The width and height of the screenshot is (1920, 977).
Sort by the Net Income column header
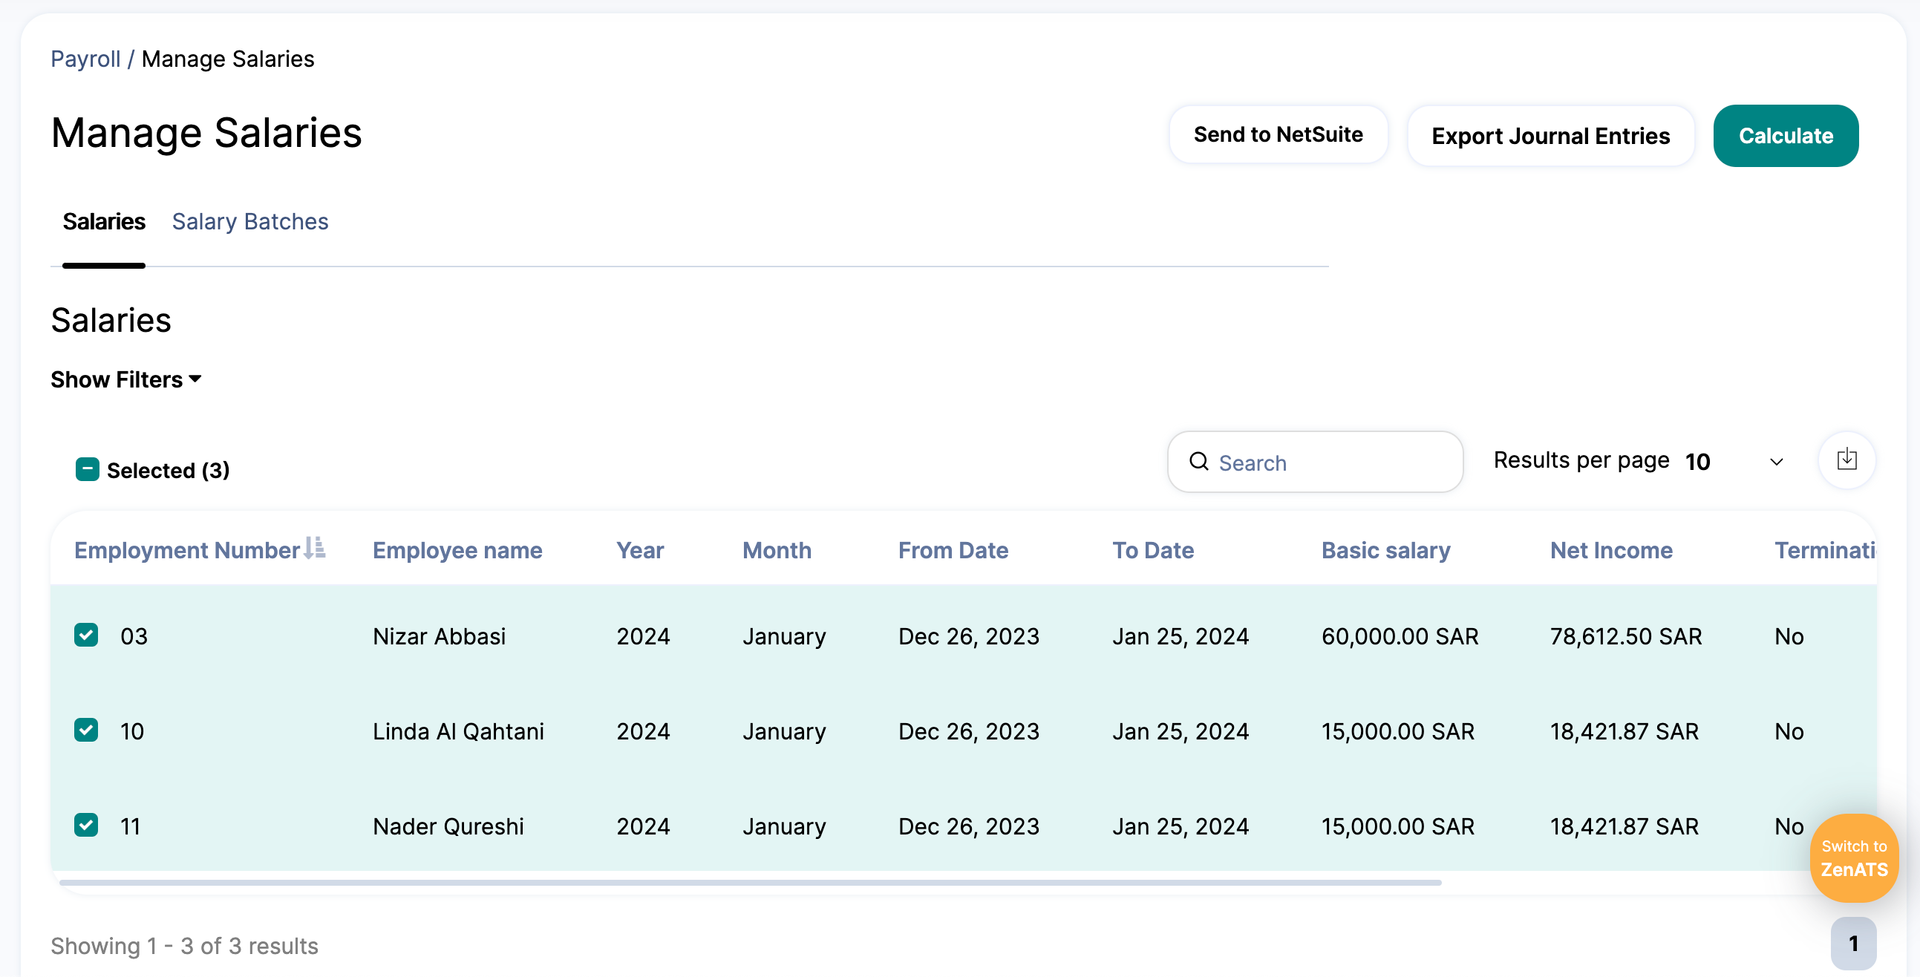1611,550
